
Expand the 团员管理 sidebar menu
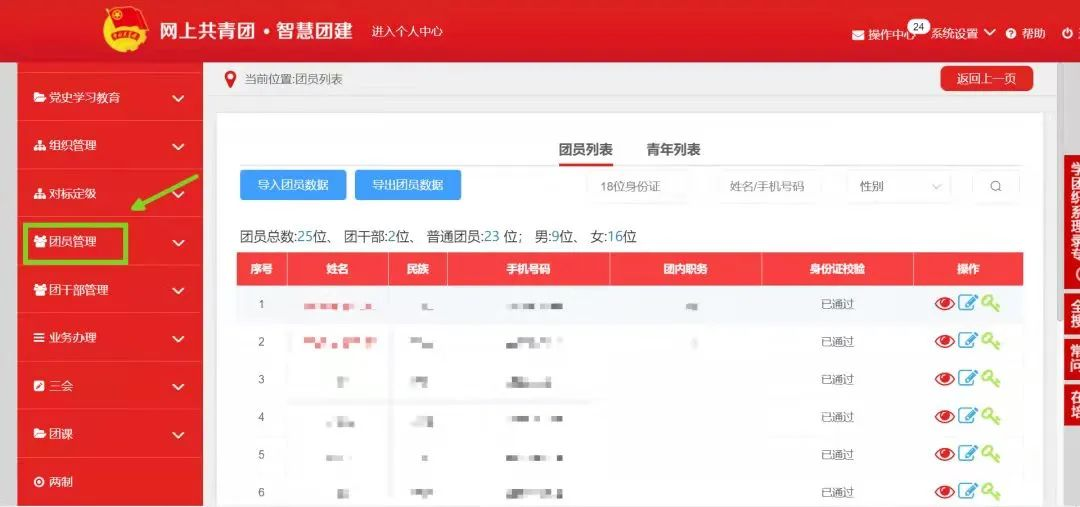coord(110,242)
